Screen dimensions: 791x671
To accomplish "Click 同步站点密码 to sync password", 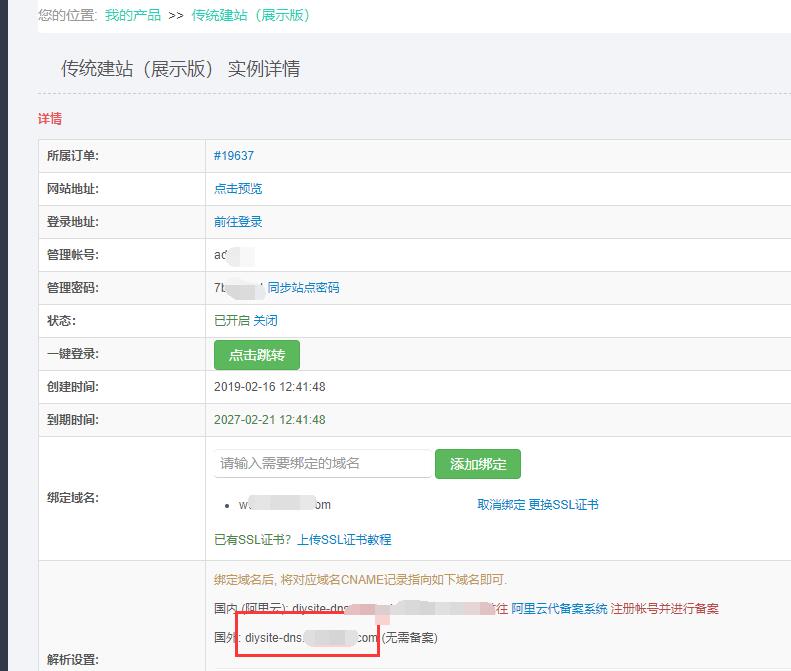I will pyautogui.click(x=303, y=288).
